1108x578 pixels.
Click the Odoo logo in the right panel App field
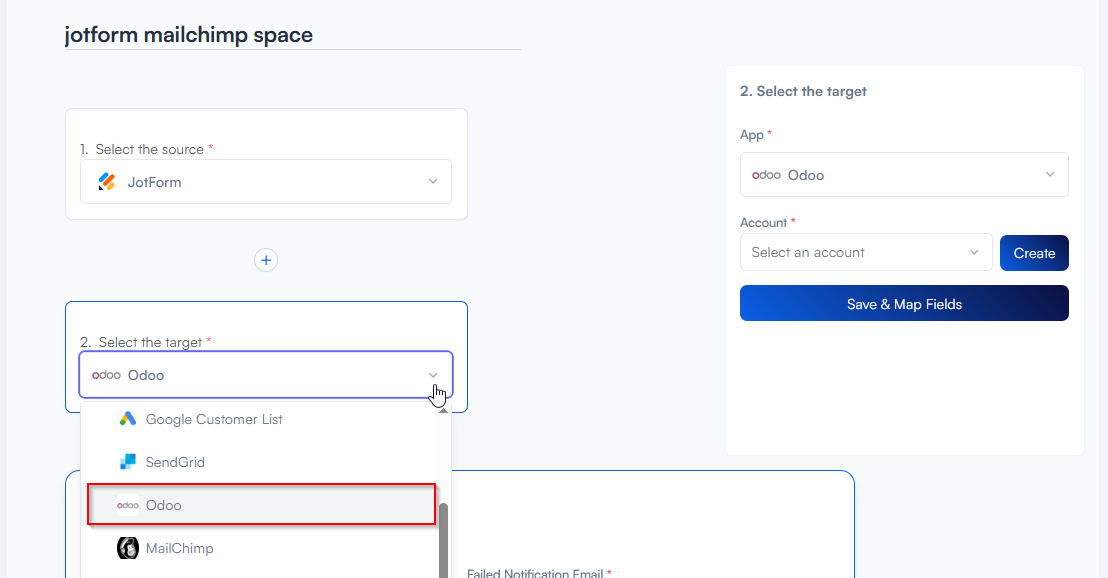[766, 175]
